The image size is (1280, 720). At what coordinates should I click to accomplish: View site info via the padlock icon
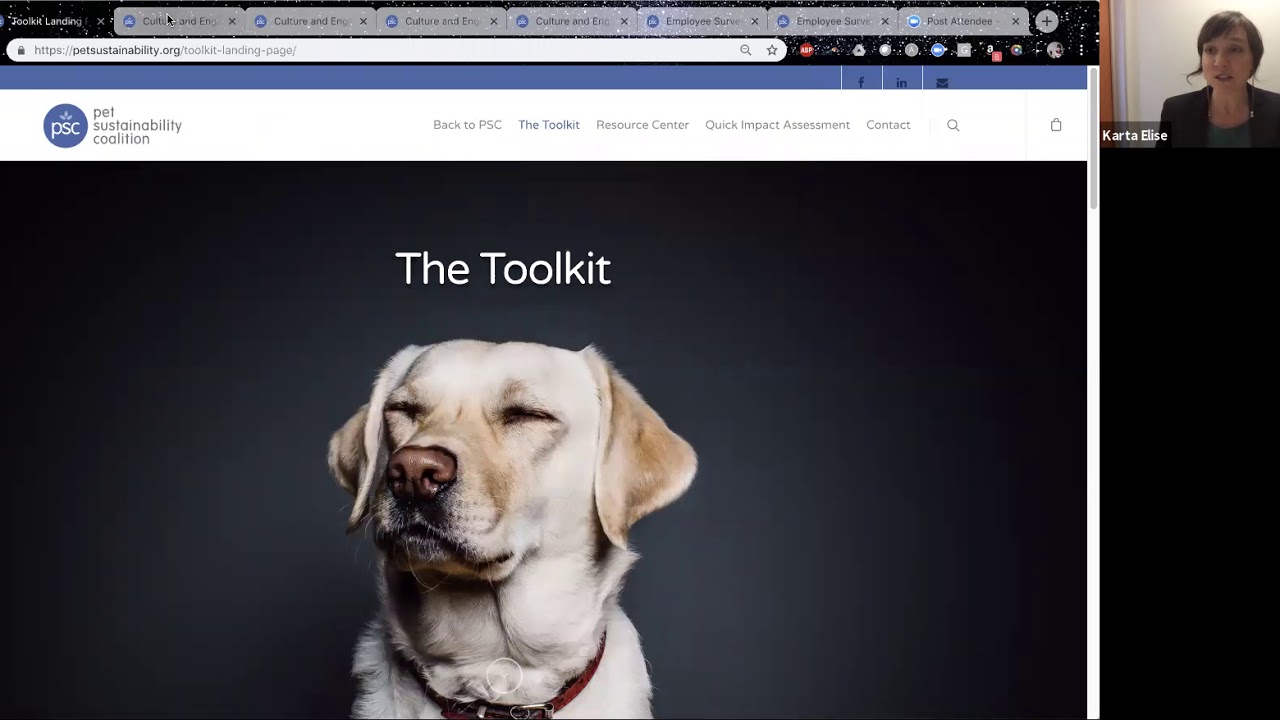click(21, 50)
